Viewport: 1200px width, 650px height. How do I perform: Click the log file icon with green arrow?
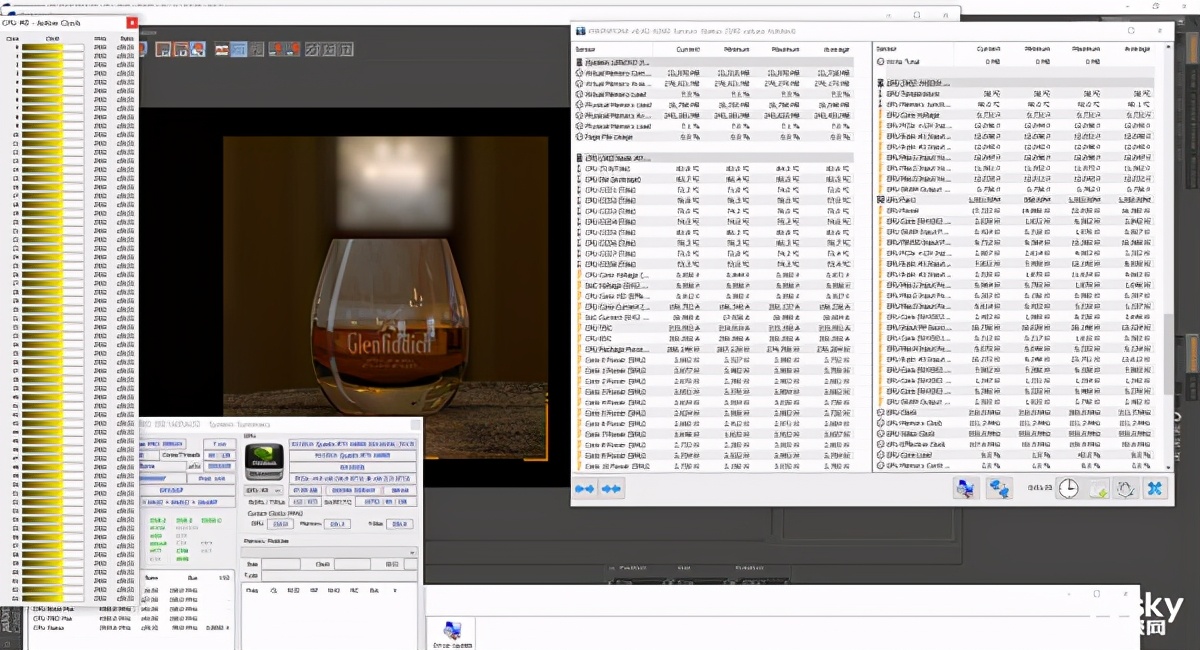[1098, 488]
